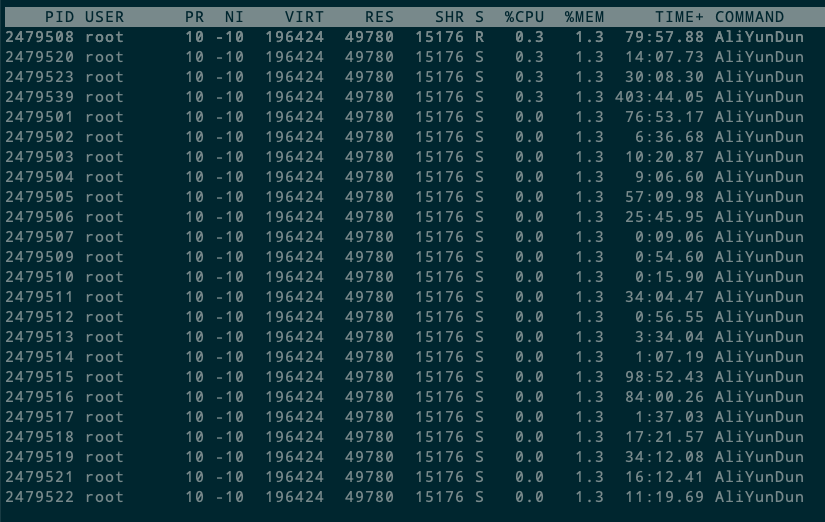Select PID 2479508

click(39, 37)
